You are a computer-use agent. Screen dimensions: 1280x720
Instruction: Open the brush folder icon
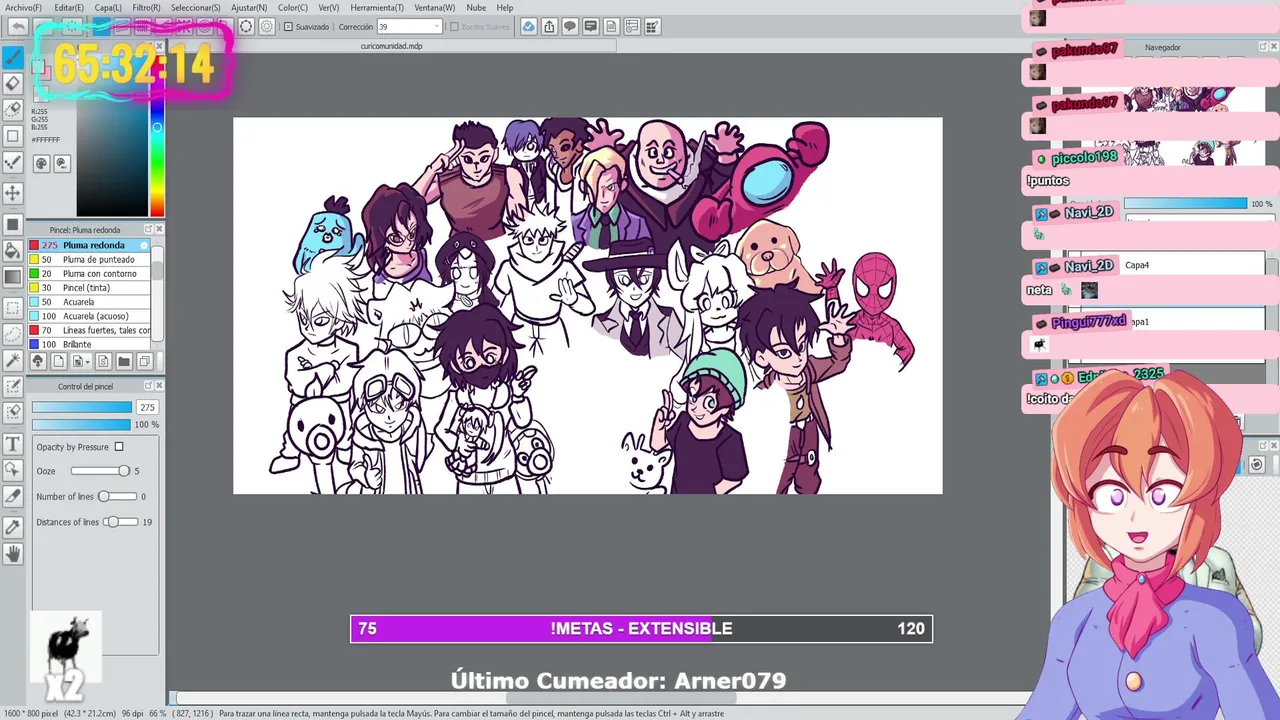pyautogui.click(x=124, y=361)
